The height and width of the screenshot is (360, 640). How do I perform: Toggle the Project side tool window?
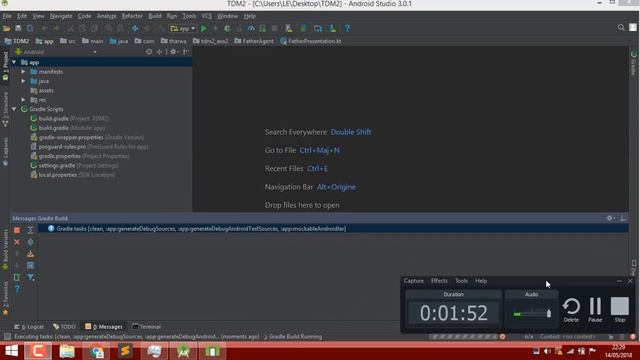pos(5,66)
